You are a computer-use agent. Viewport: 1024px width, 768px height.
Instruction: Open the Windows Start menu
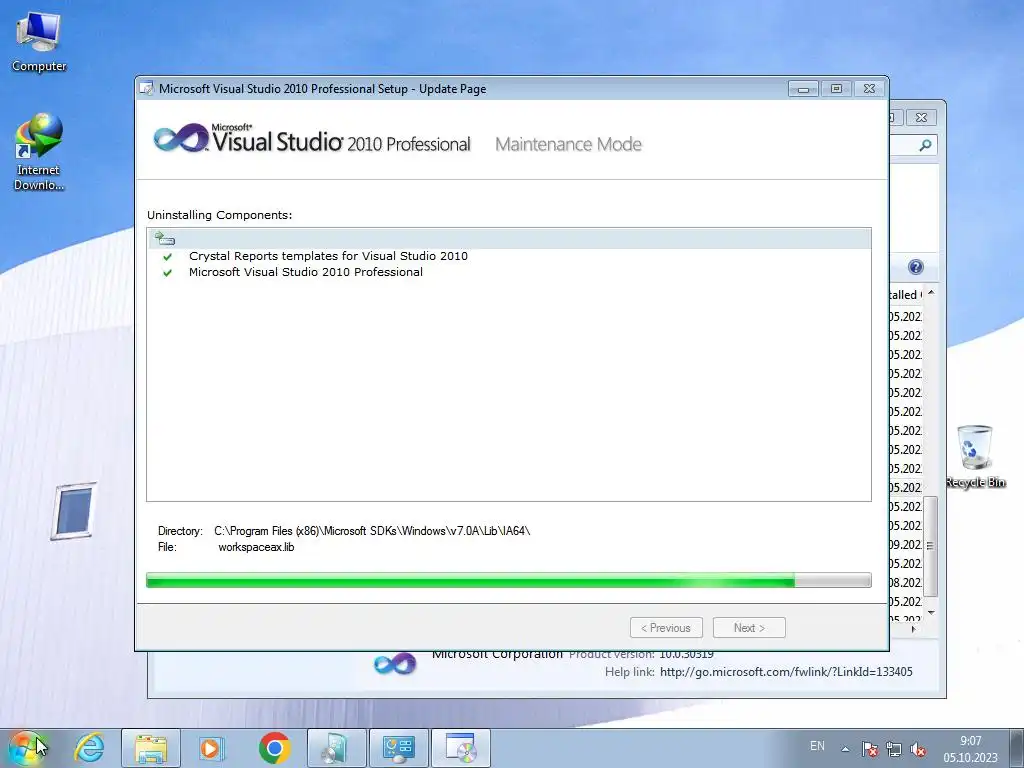26,748
